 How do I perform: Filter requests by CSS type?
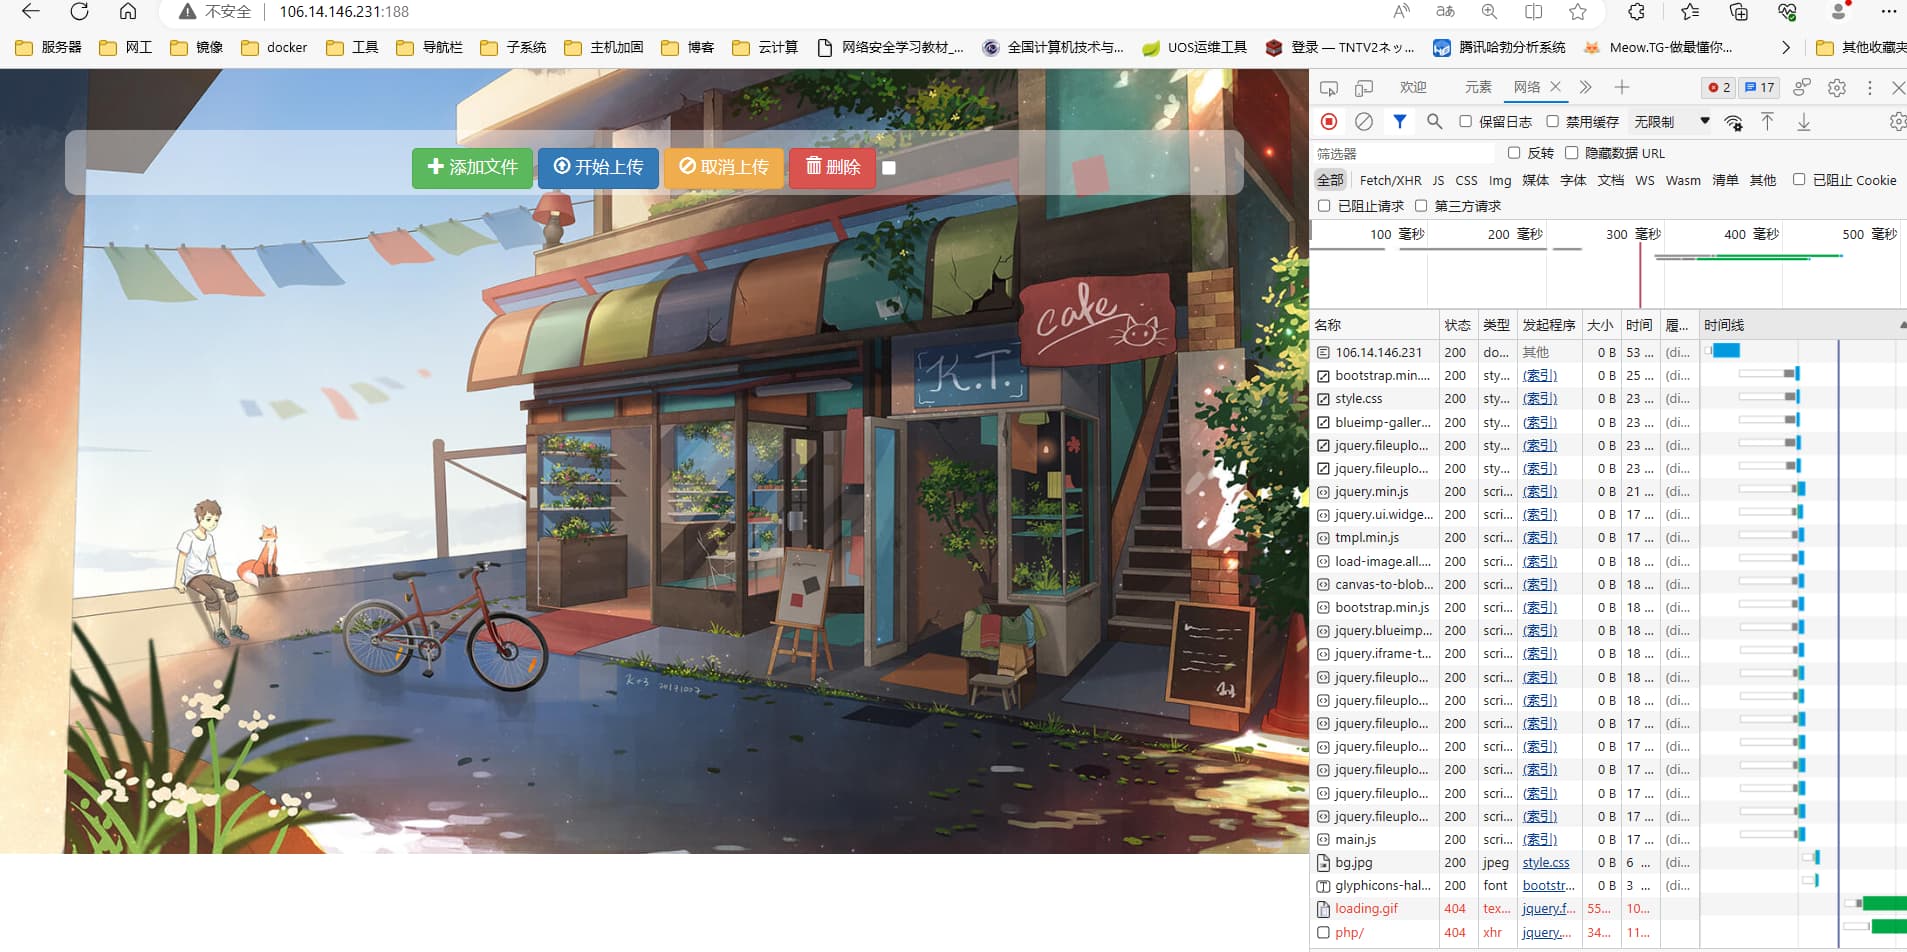click(1466, 180)
